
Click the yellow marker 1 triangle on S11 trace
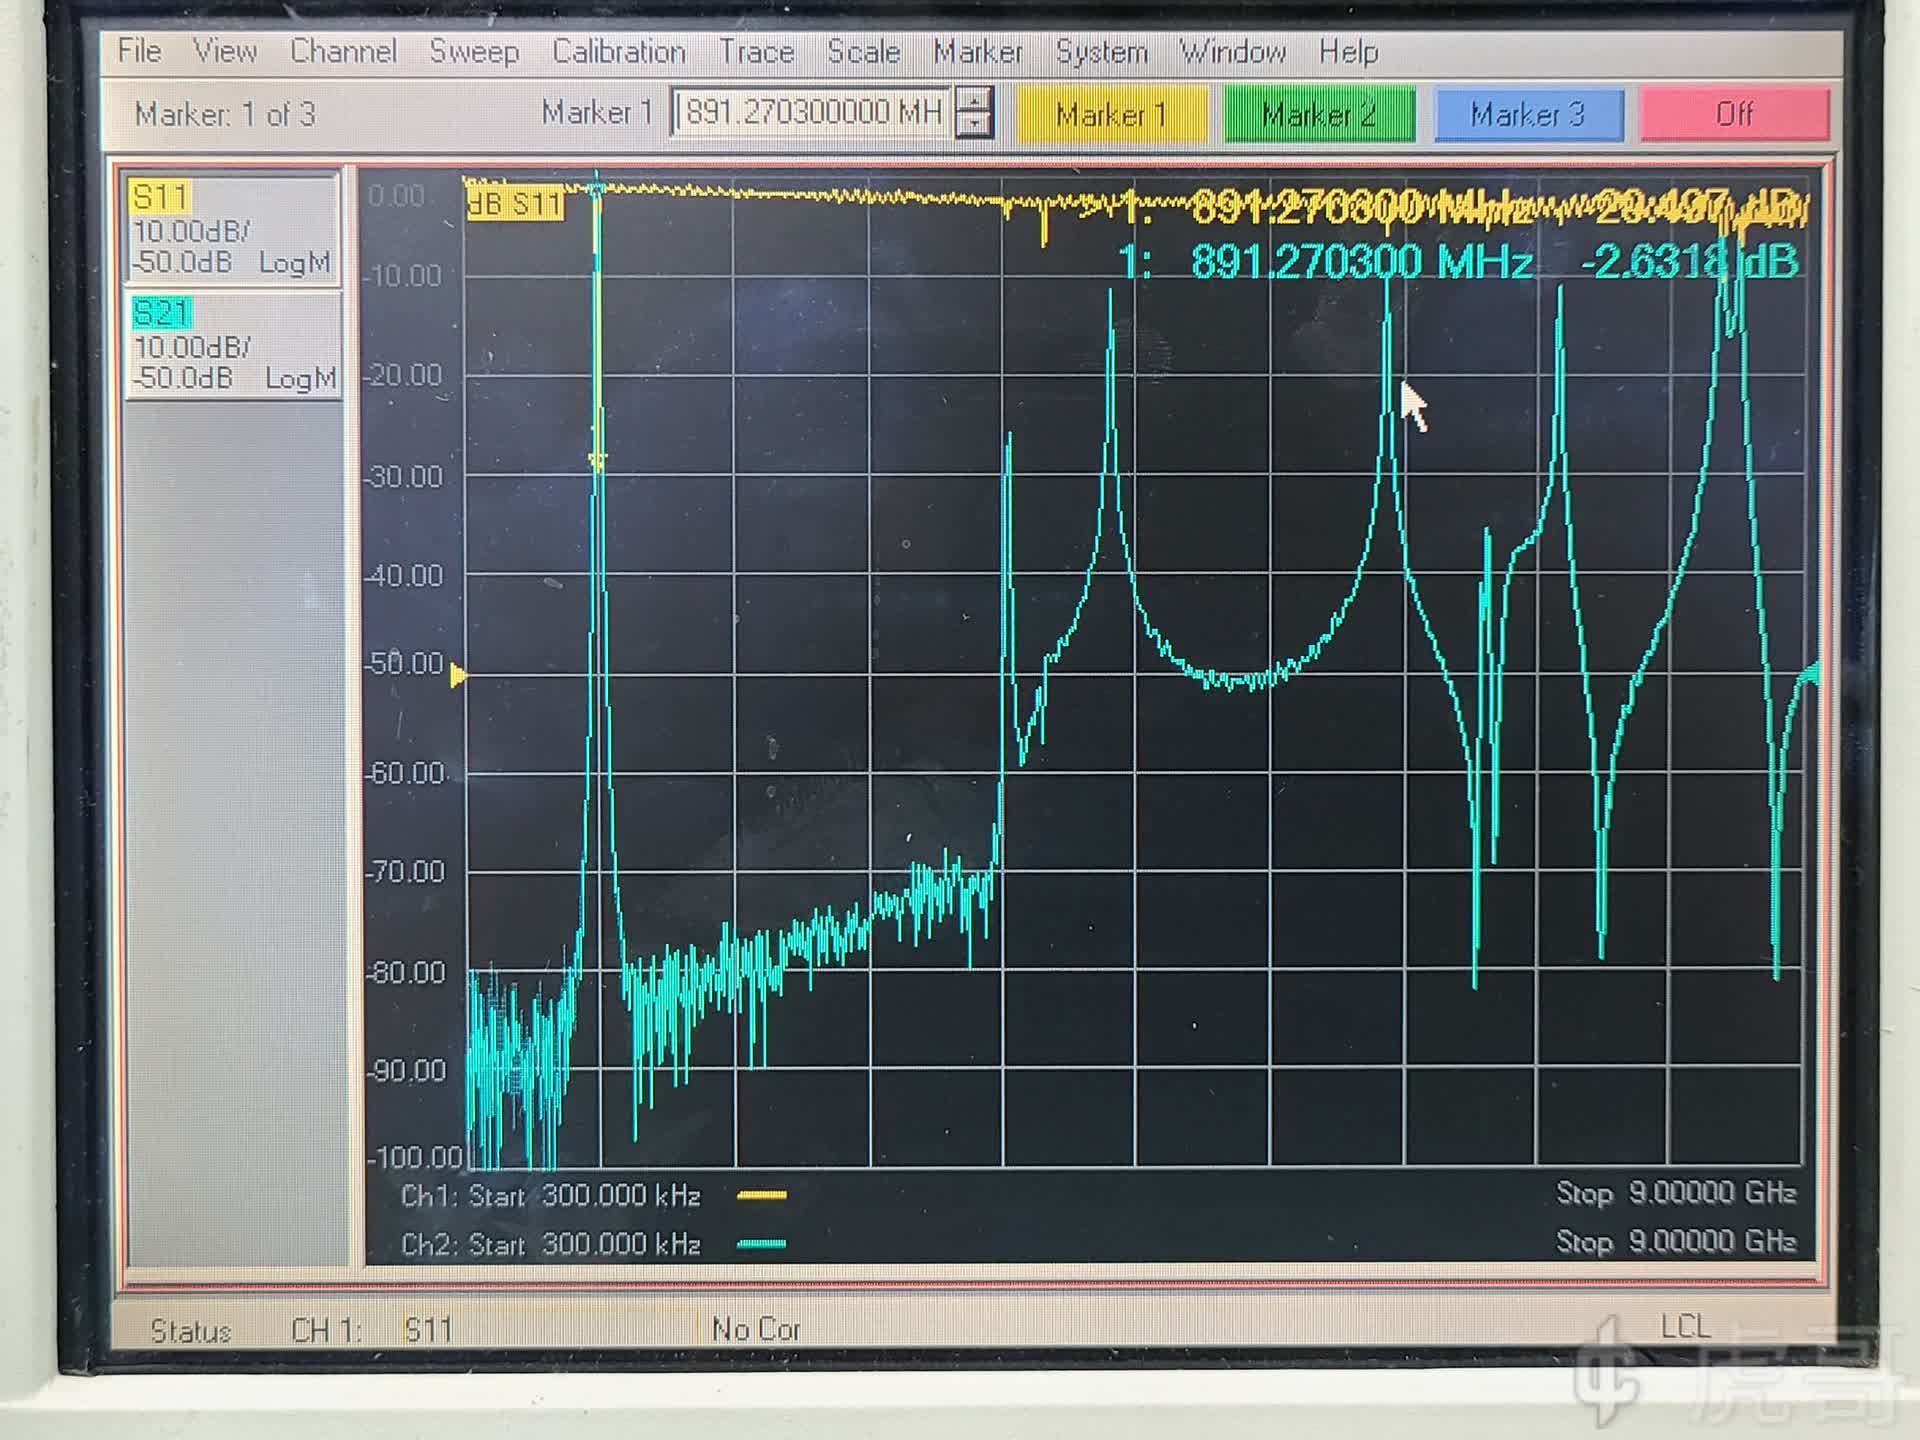pos(598,459)
